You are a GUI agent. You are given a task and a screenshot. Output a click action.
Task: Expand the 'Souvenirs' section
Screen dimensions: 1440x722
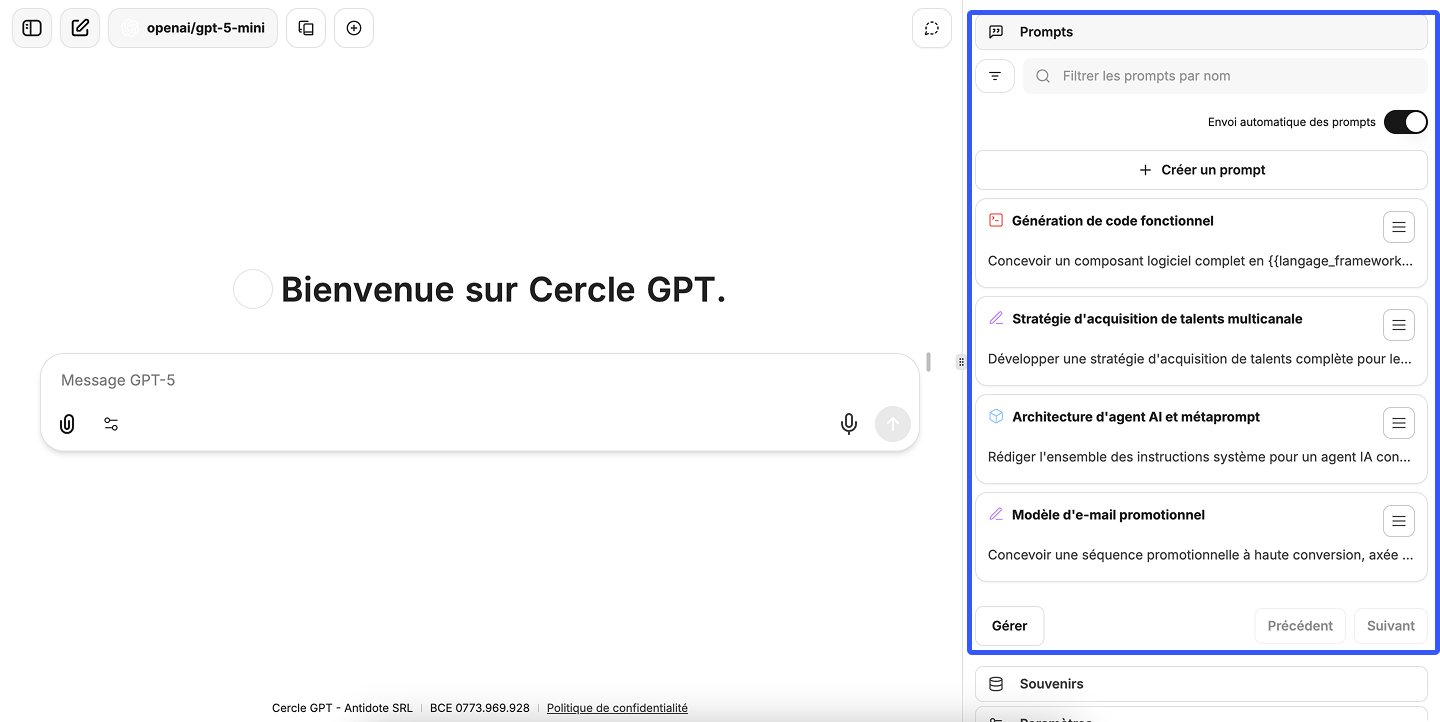point(1201,684)
